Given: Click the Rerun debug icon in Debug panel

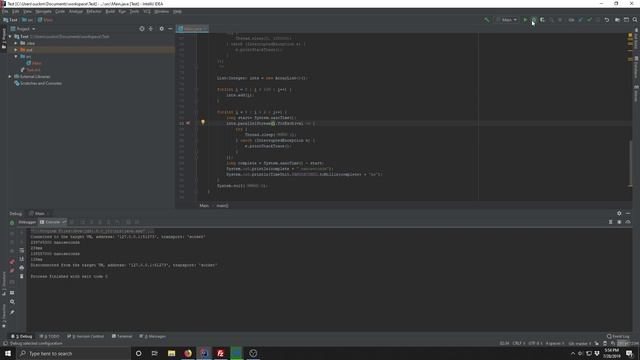Looking at the screenshot, I should pos(12,222).
